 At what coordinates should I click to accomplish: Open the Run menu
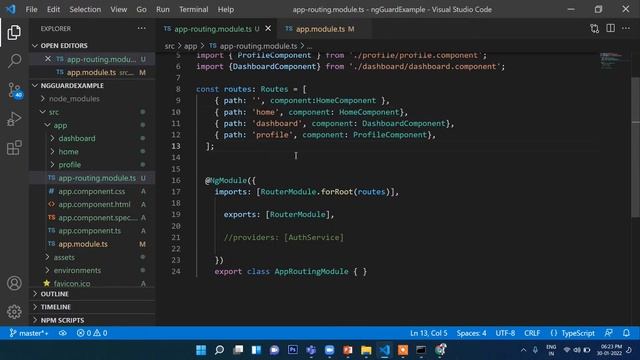tap(162, 9)
